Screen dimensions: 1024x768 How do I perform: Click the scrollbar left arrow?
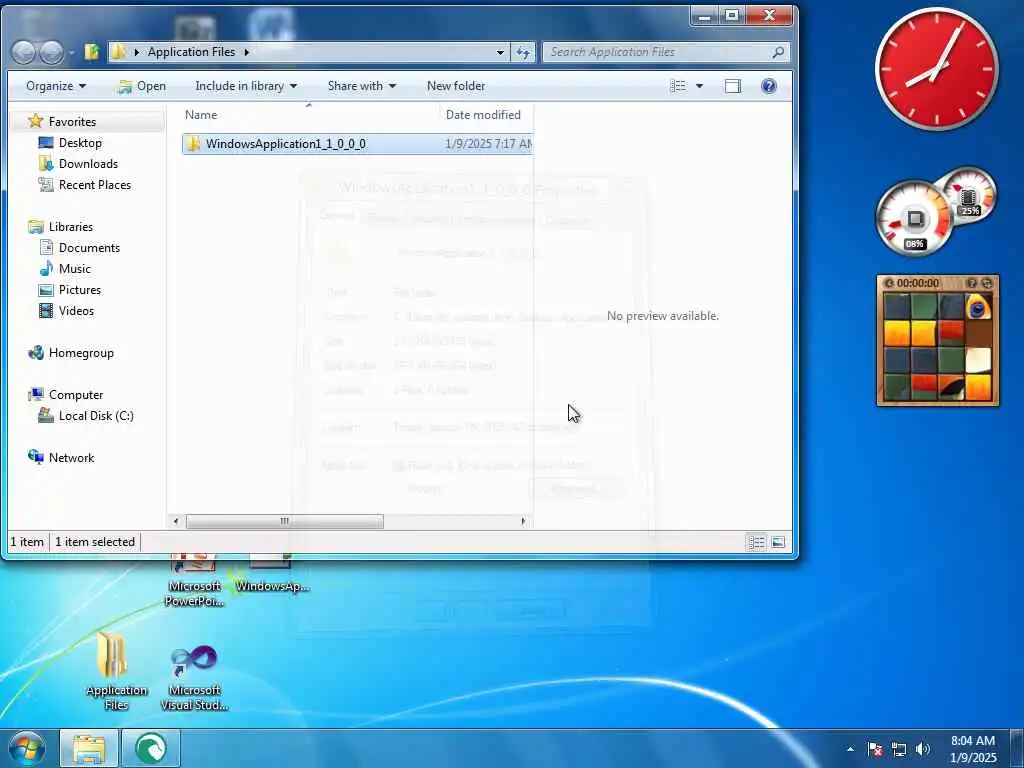pos(175,521)
